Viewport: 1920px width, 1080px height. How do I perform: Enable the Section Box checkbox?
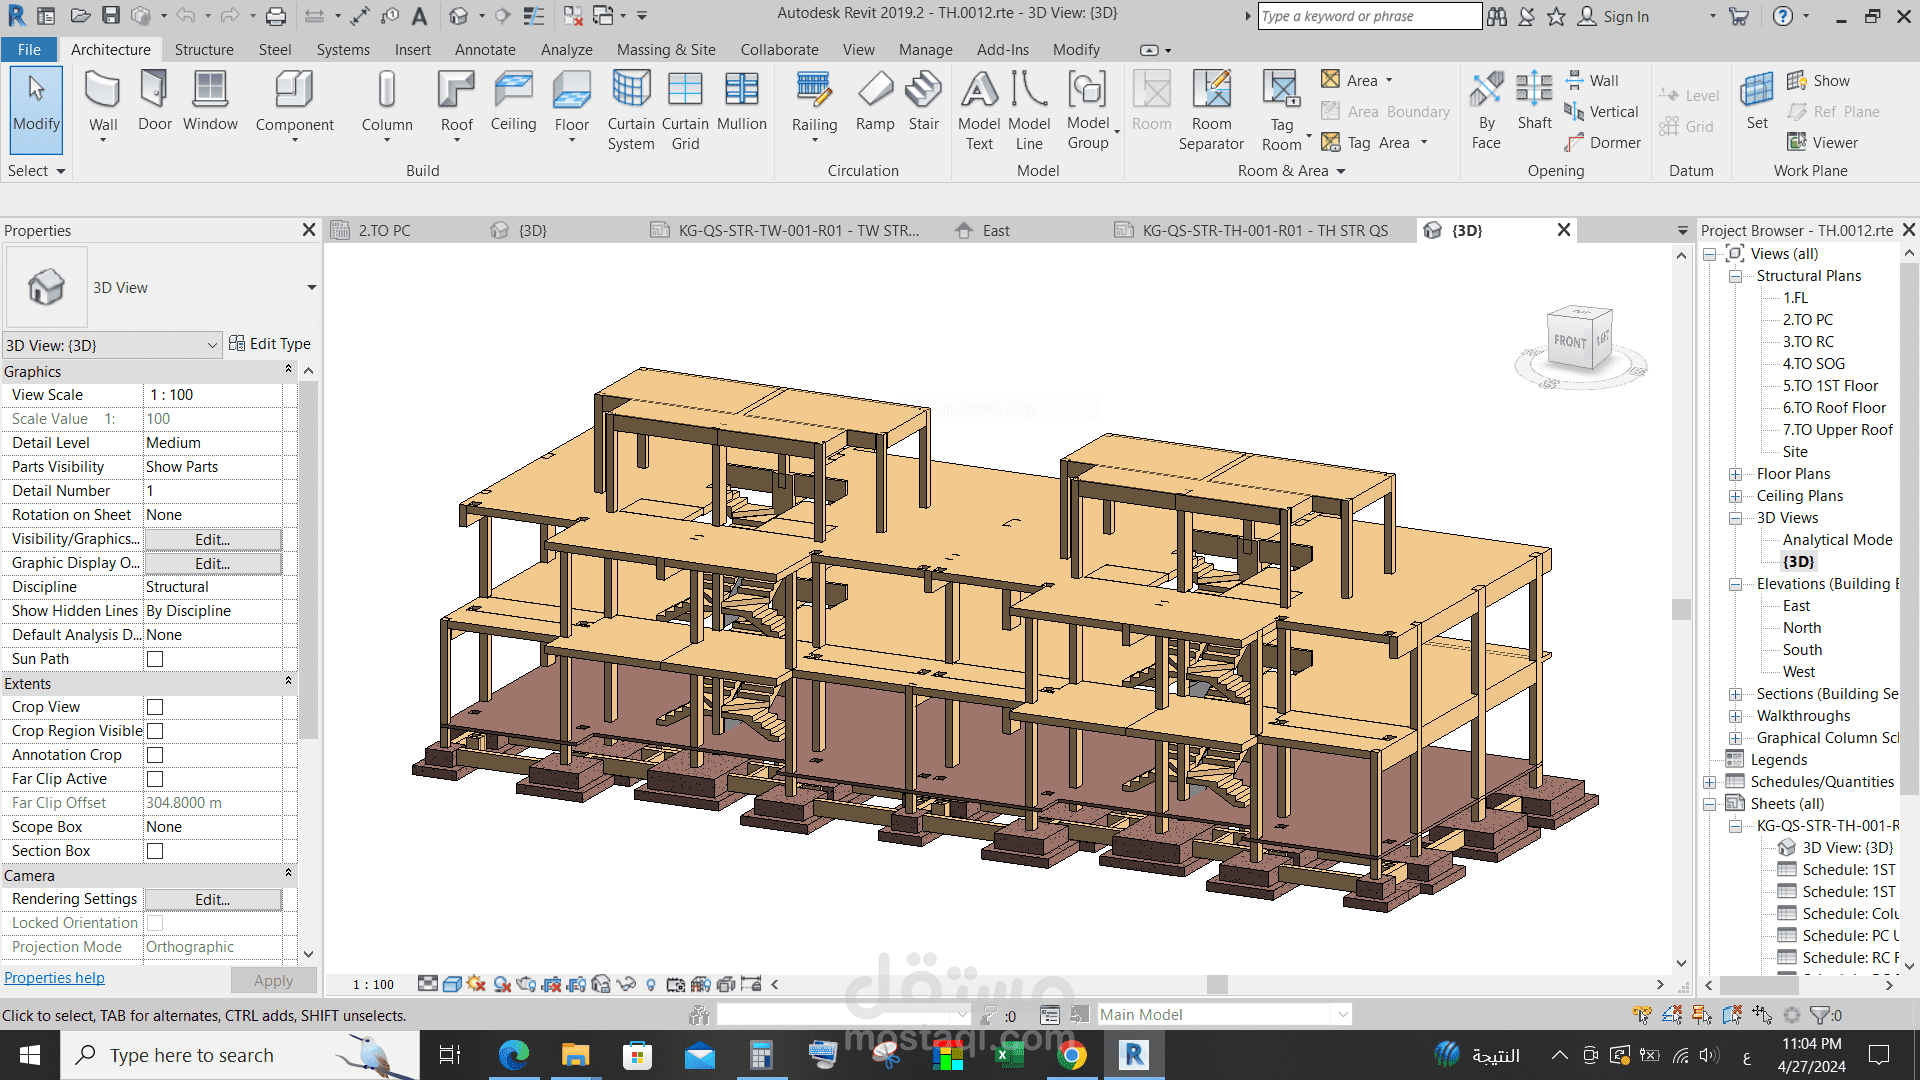click(x=155, y=851)
